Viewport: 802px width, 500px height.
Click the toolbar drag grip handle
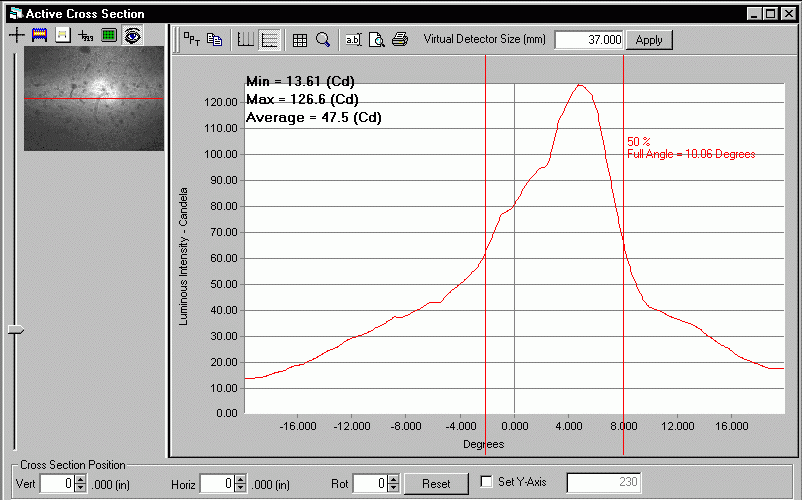click(x=176, y=40)
